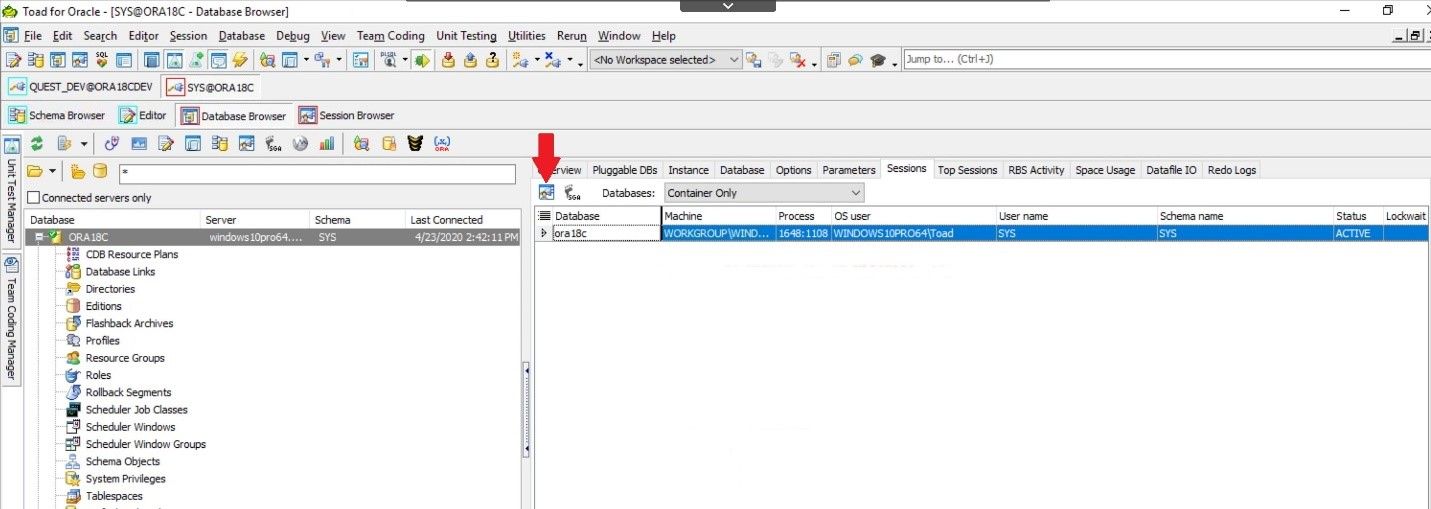Click the (x) ORA icon in browser toolbar
The height and width of the screenshot is (509, 1431).
441,143
